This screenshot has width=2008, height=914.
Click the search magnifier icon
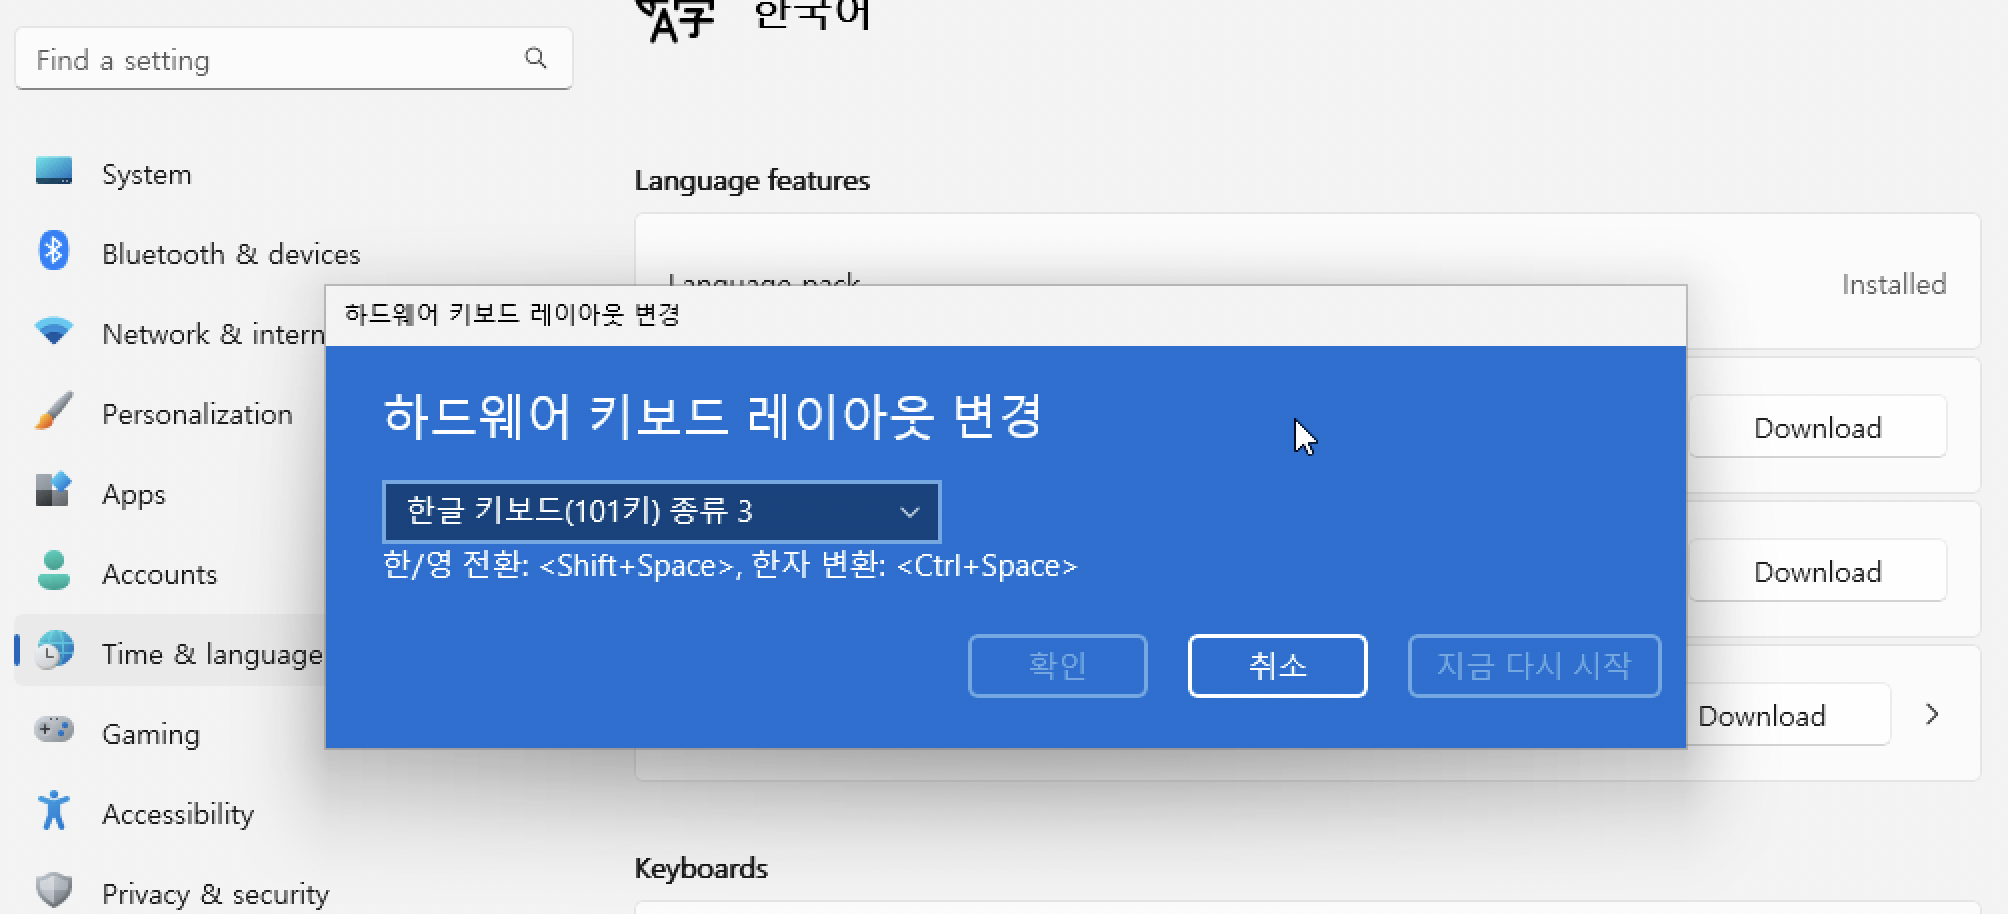click(536, 58)
